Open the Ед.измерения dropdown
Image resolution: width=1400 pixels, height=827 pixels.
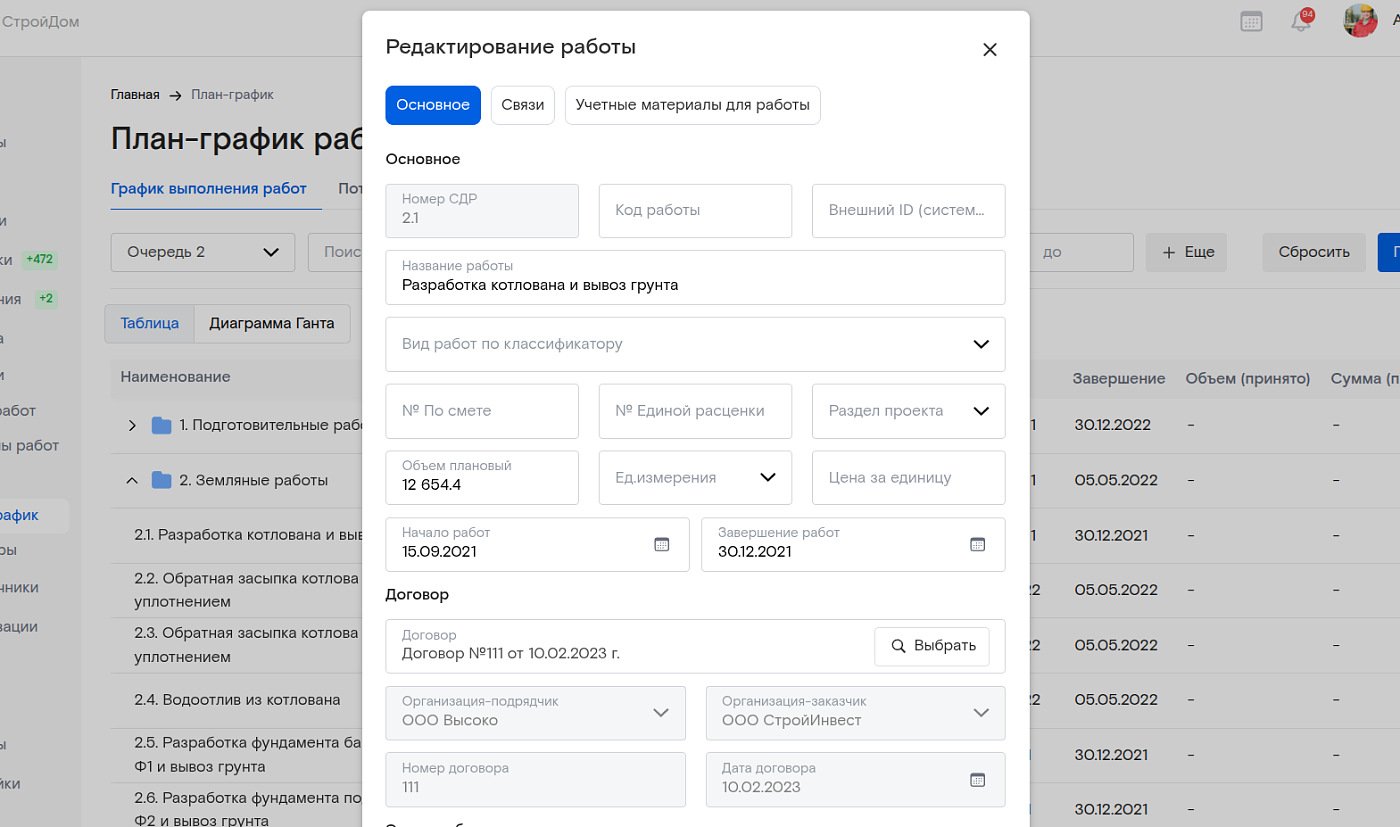click(767, 478)
